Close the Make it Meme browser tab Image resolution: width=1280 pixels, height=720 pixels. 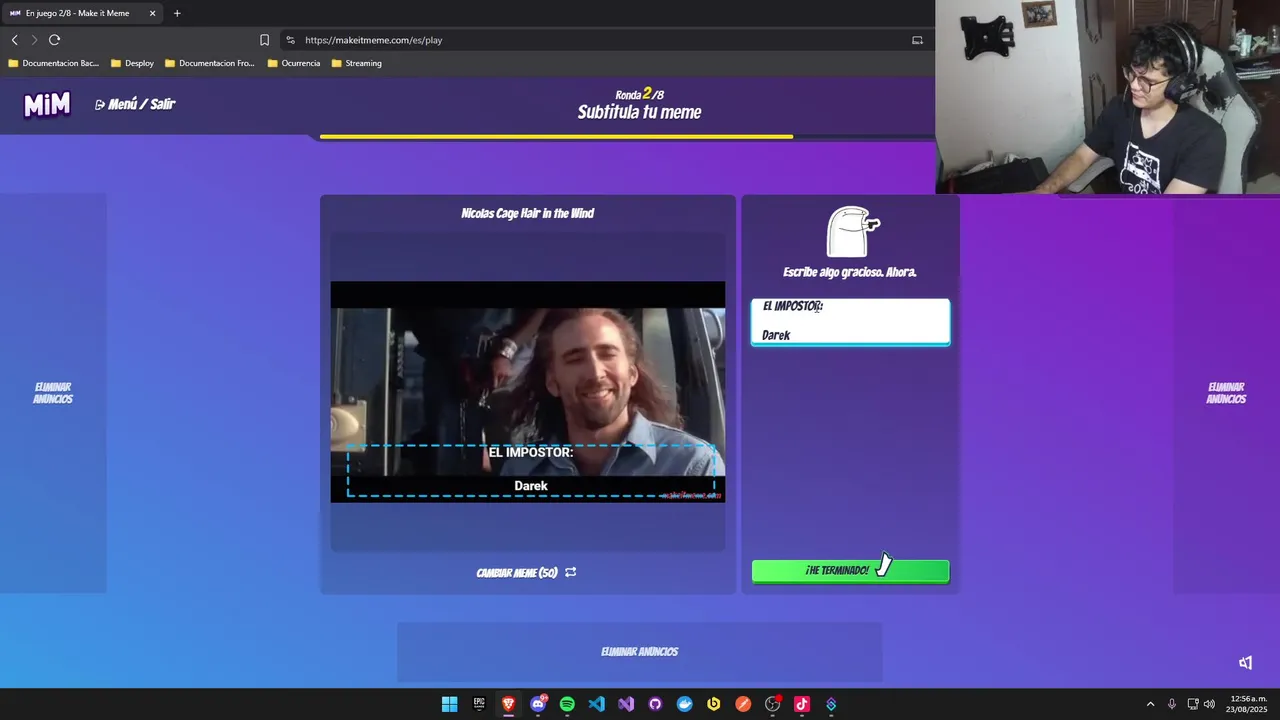tap(153, 13)
